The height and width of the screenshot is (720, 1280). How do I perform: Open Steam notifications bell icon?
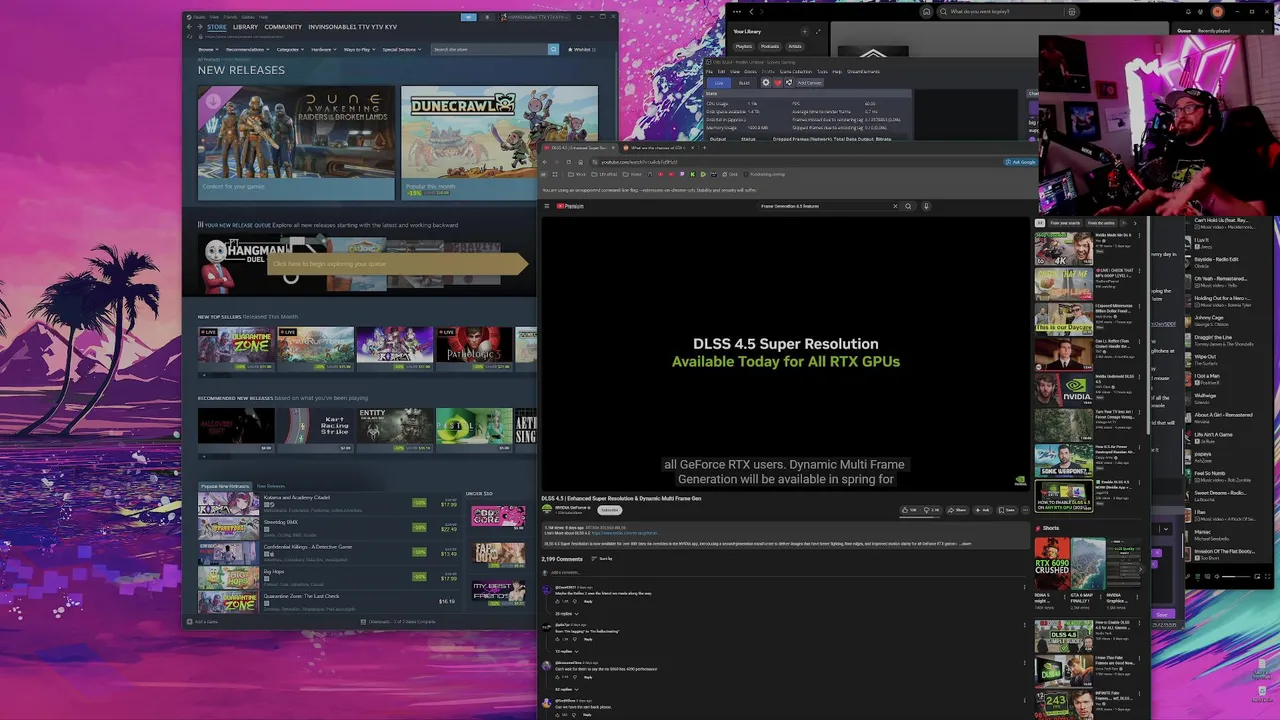point(487,17)
